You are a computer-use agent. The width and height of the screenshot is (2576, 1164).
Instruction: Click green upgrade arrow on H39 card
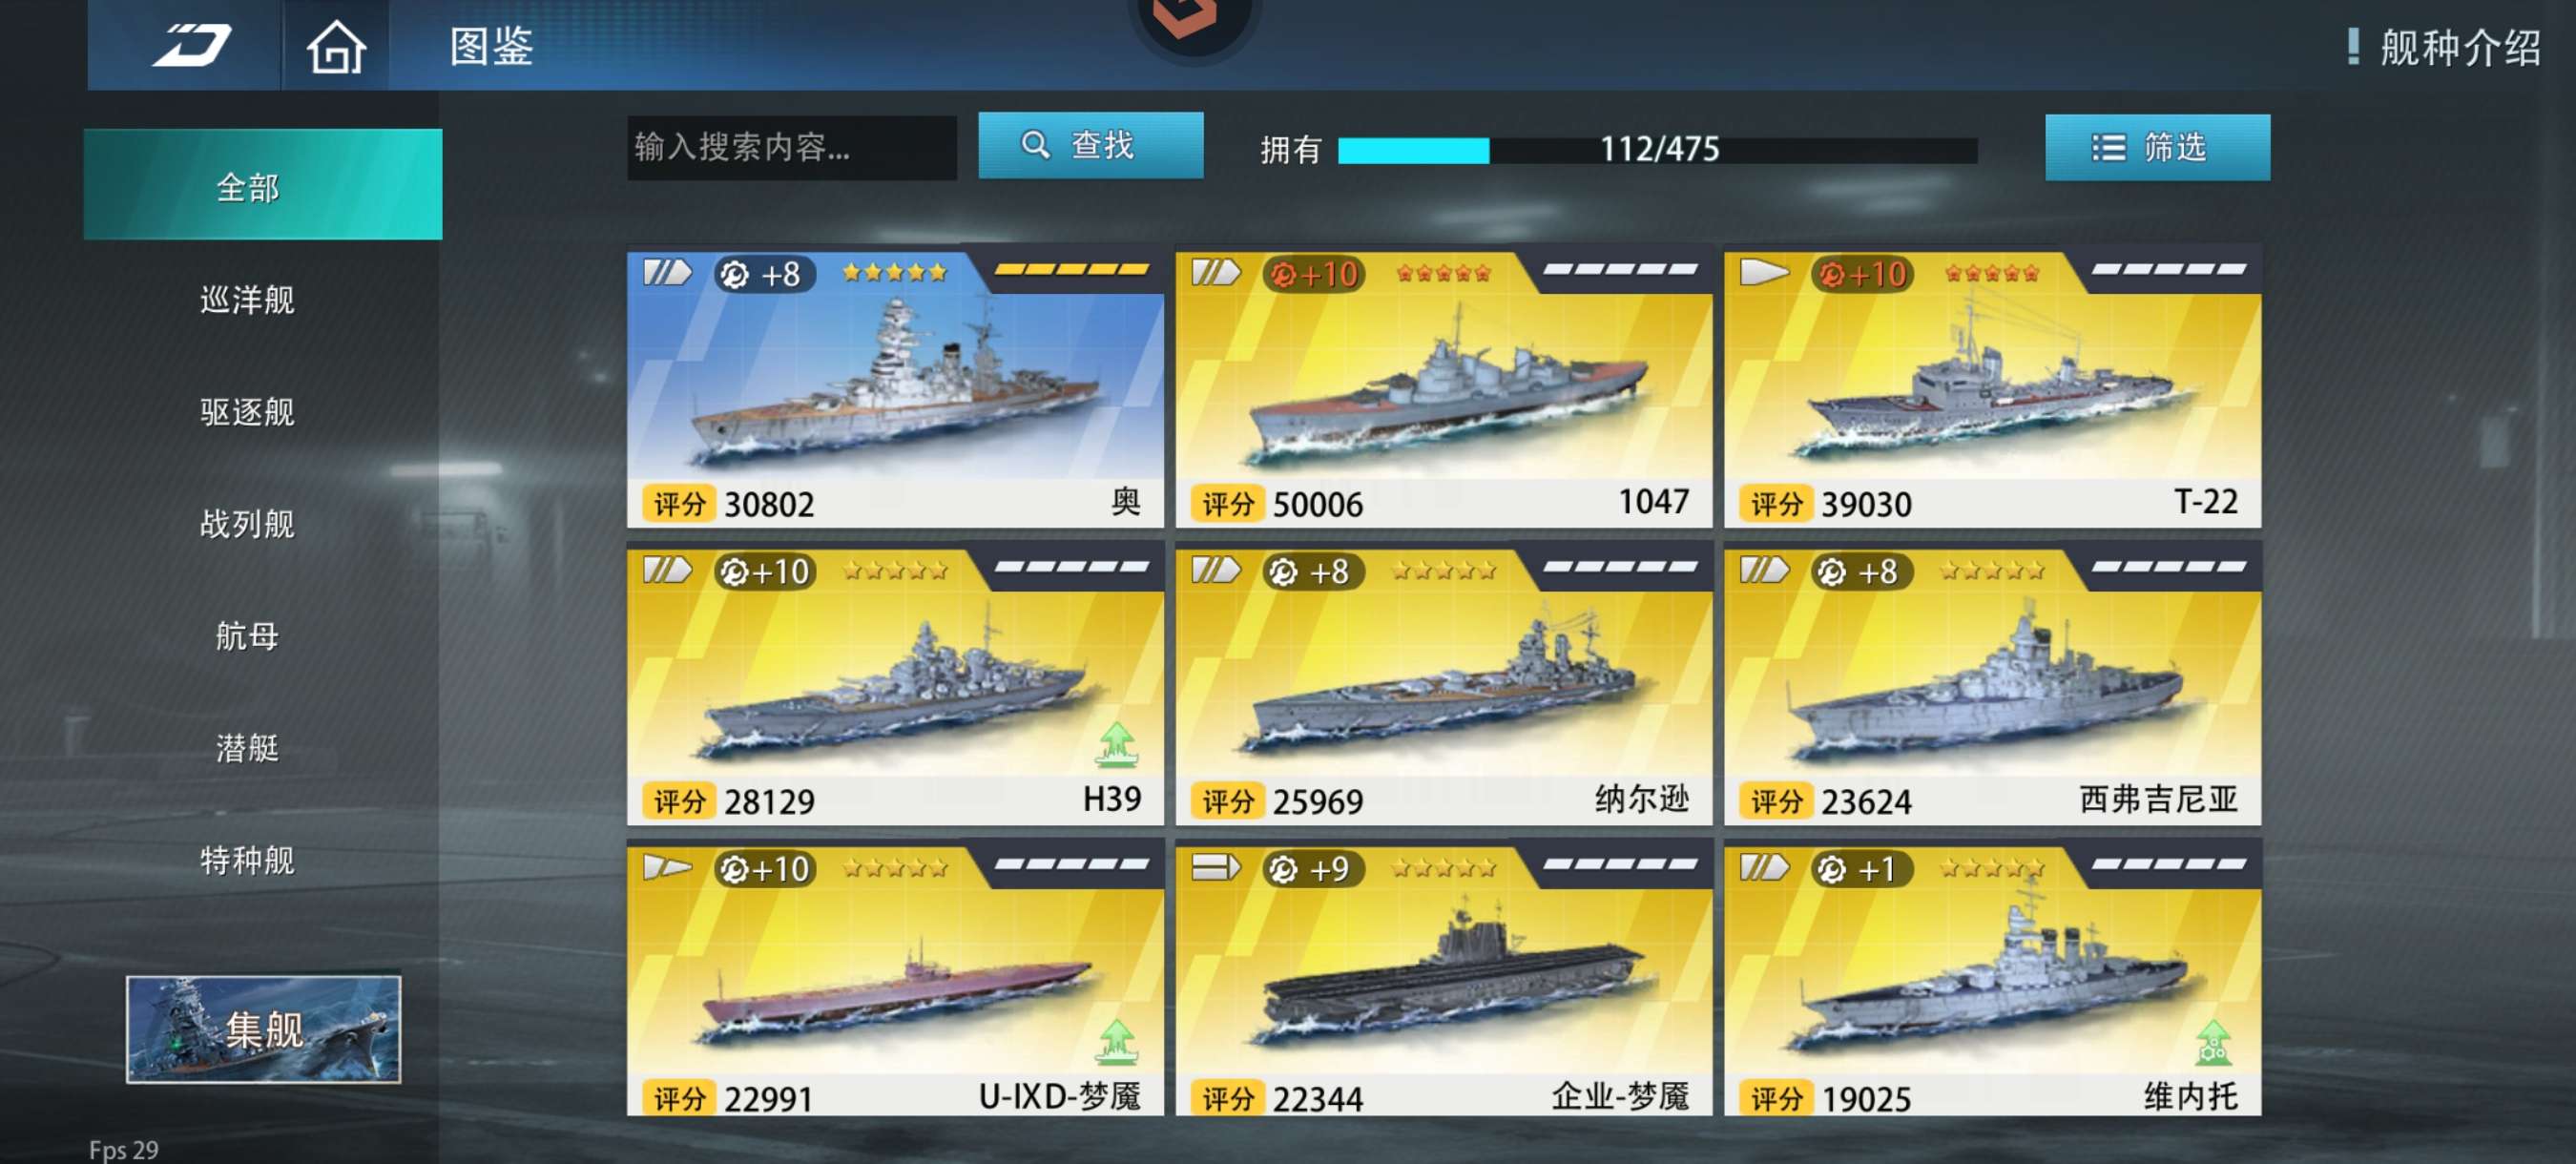coord(1116,745)
